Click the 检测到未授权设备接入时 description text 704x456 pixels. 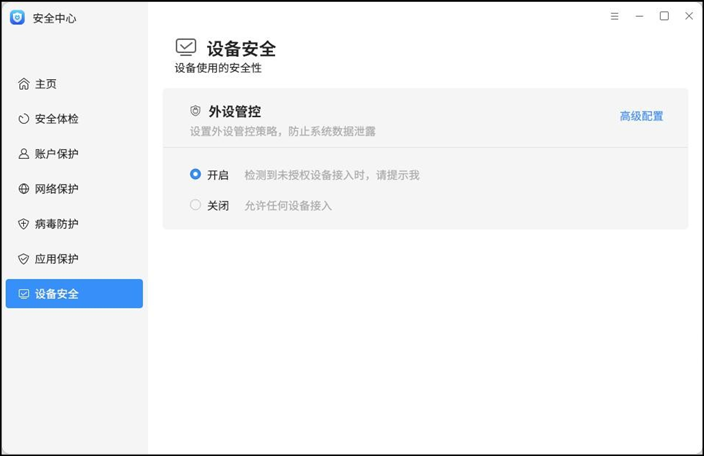(304, 175)
